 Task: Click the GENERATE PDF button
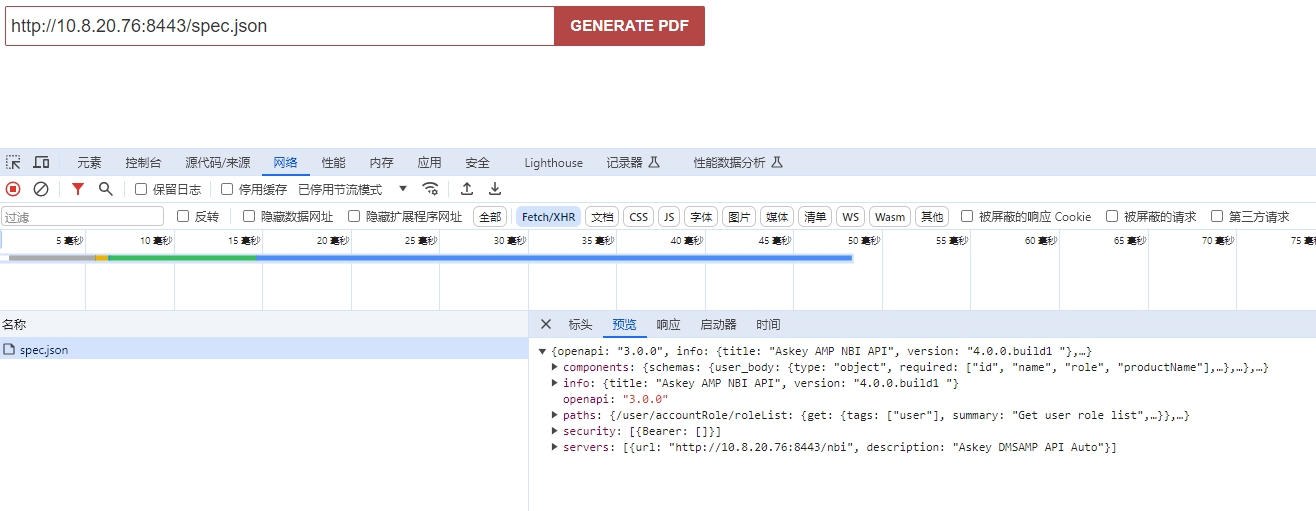coord(629,26)
